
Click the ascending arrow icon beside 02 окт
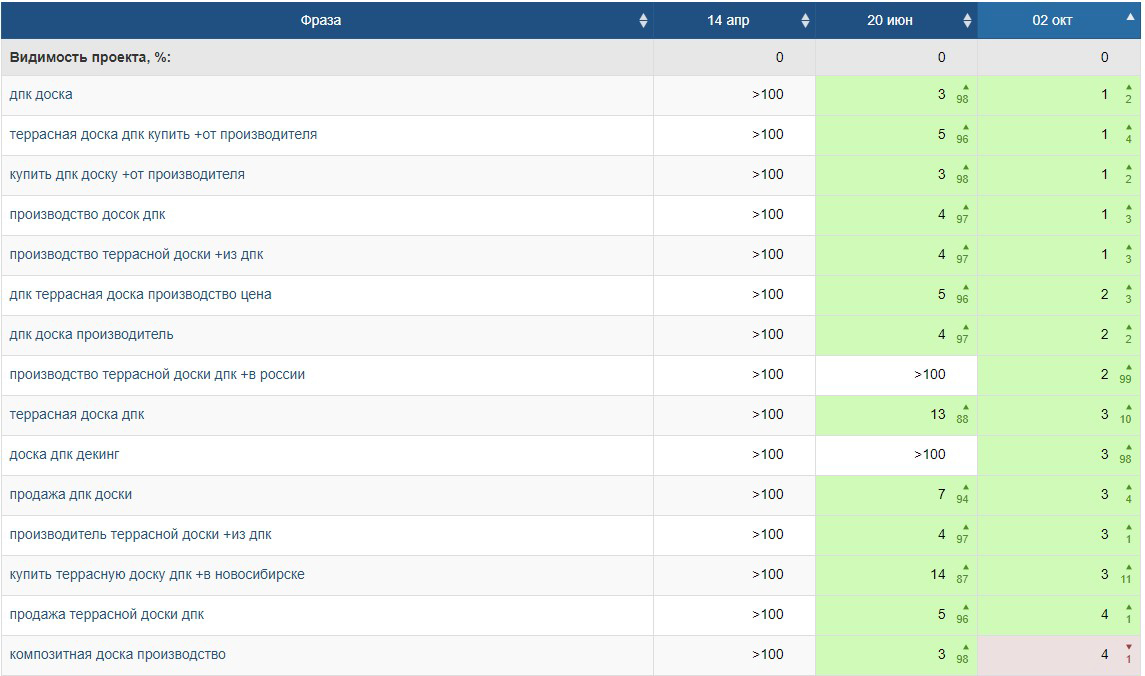click(x=1130, y=16)
